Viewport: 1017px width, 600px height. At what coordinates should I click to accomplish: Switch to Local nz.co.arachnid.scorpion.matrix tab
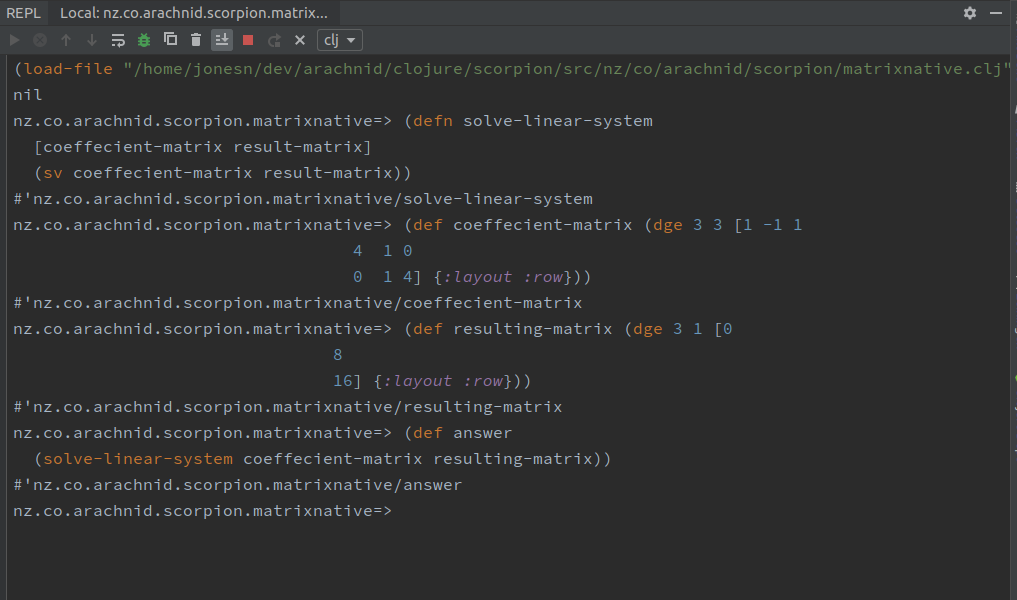[x=194, y=13]
